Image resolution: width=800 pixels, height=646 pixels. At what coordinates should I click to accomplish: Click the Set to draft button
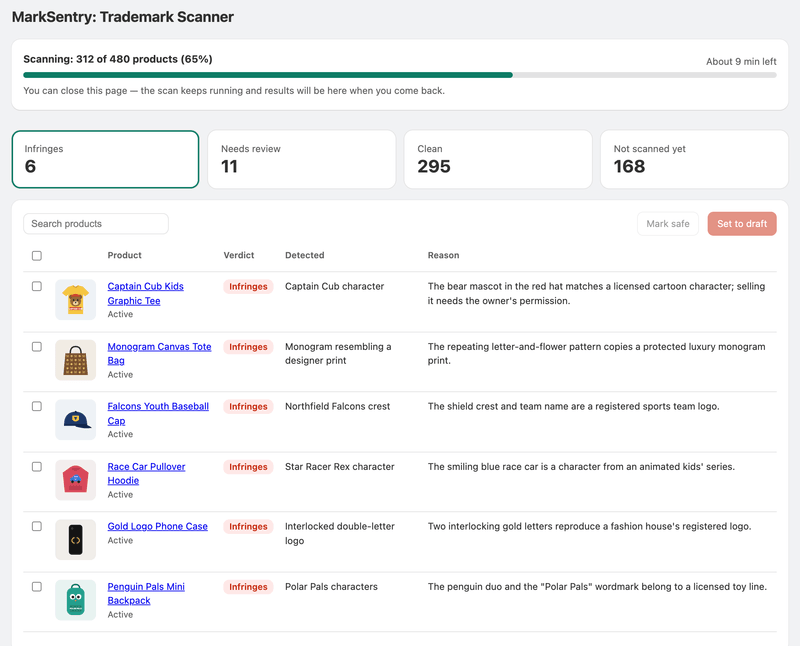click(742, 223)
